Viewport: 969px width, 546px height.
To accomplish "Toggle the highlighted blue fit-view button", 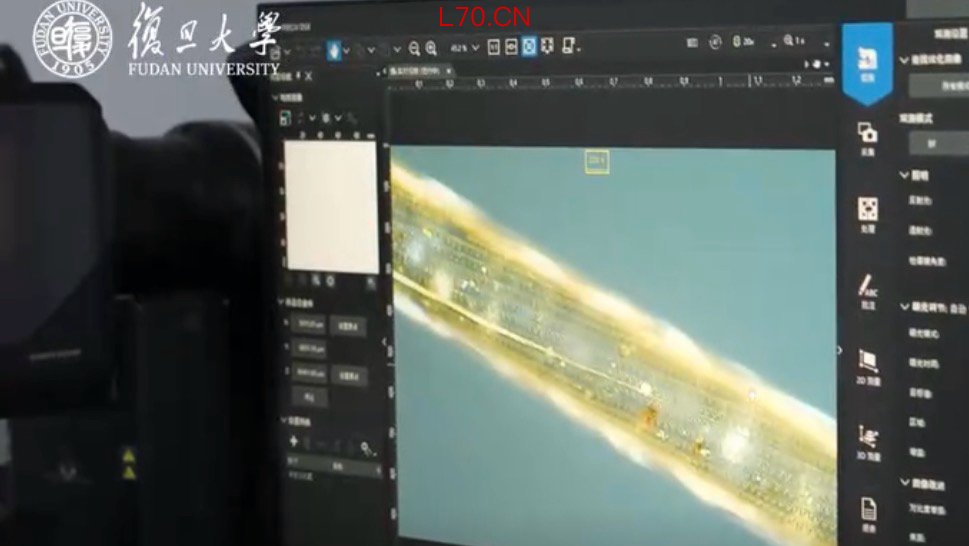I will click(x=529, y=47).
